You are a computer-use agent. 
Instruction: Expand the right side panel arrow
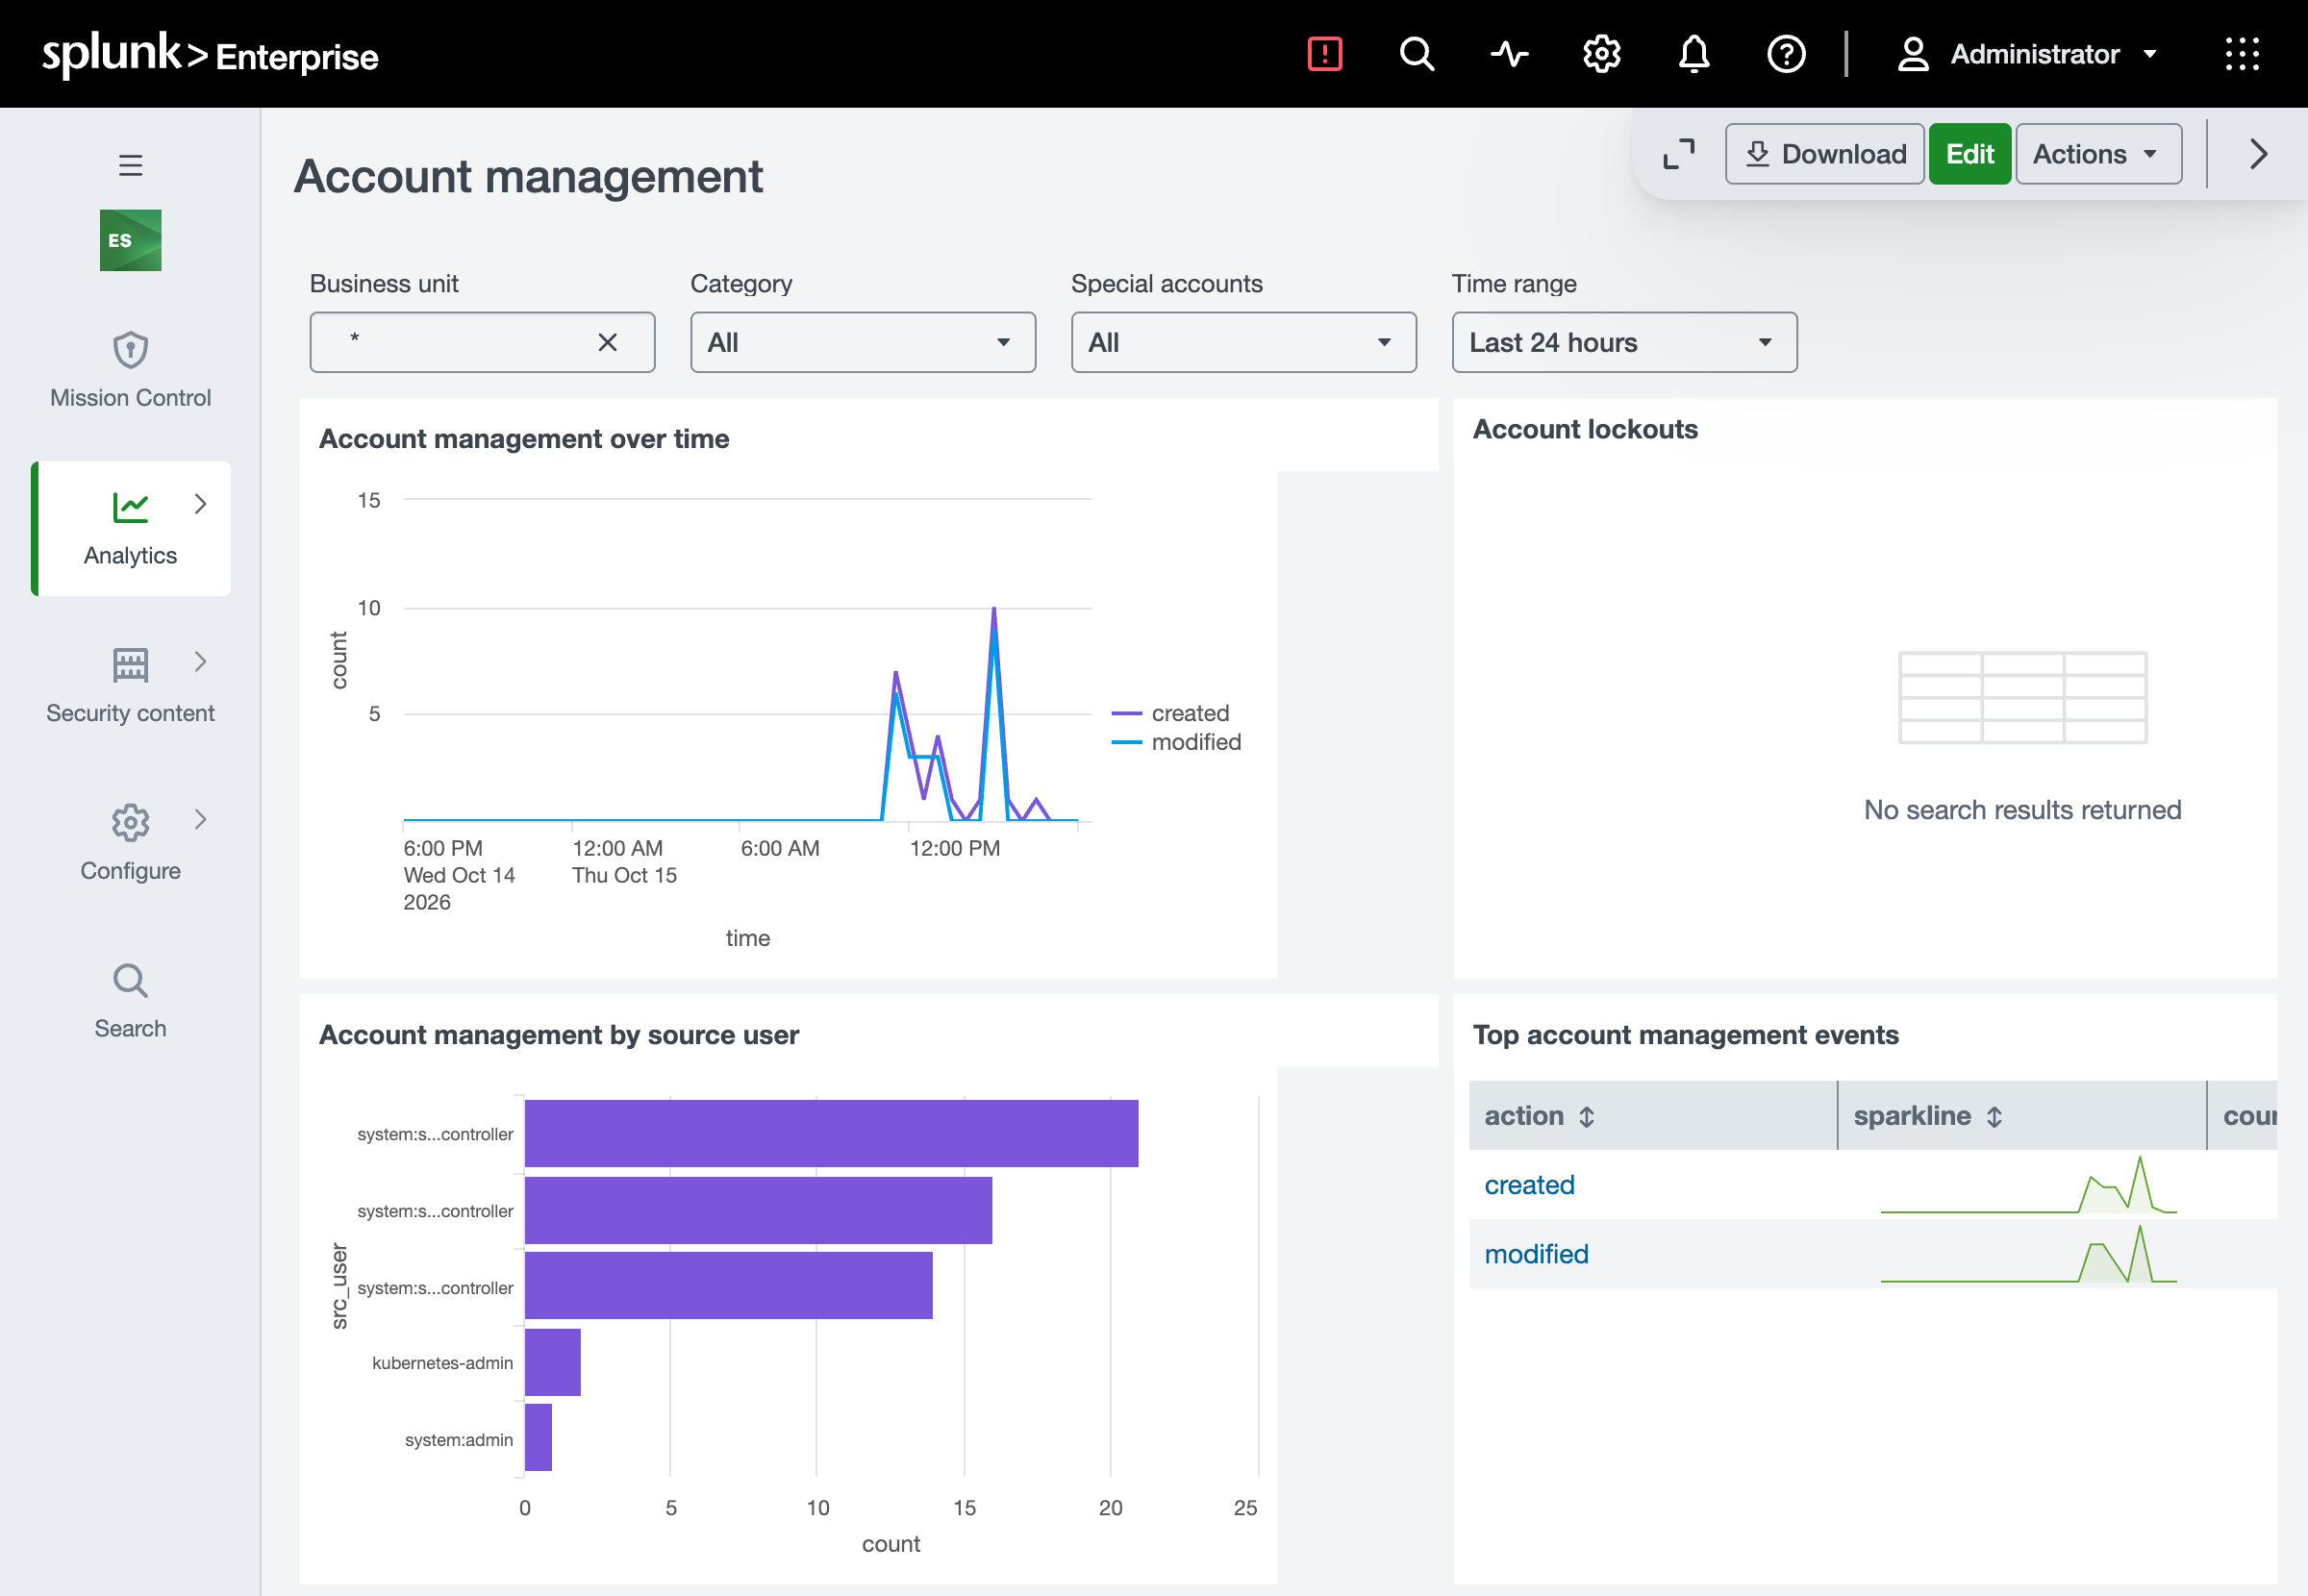point(2258,154)
